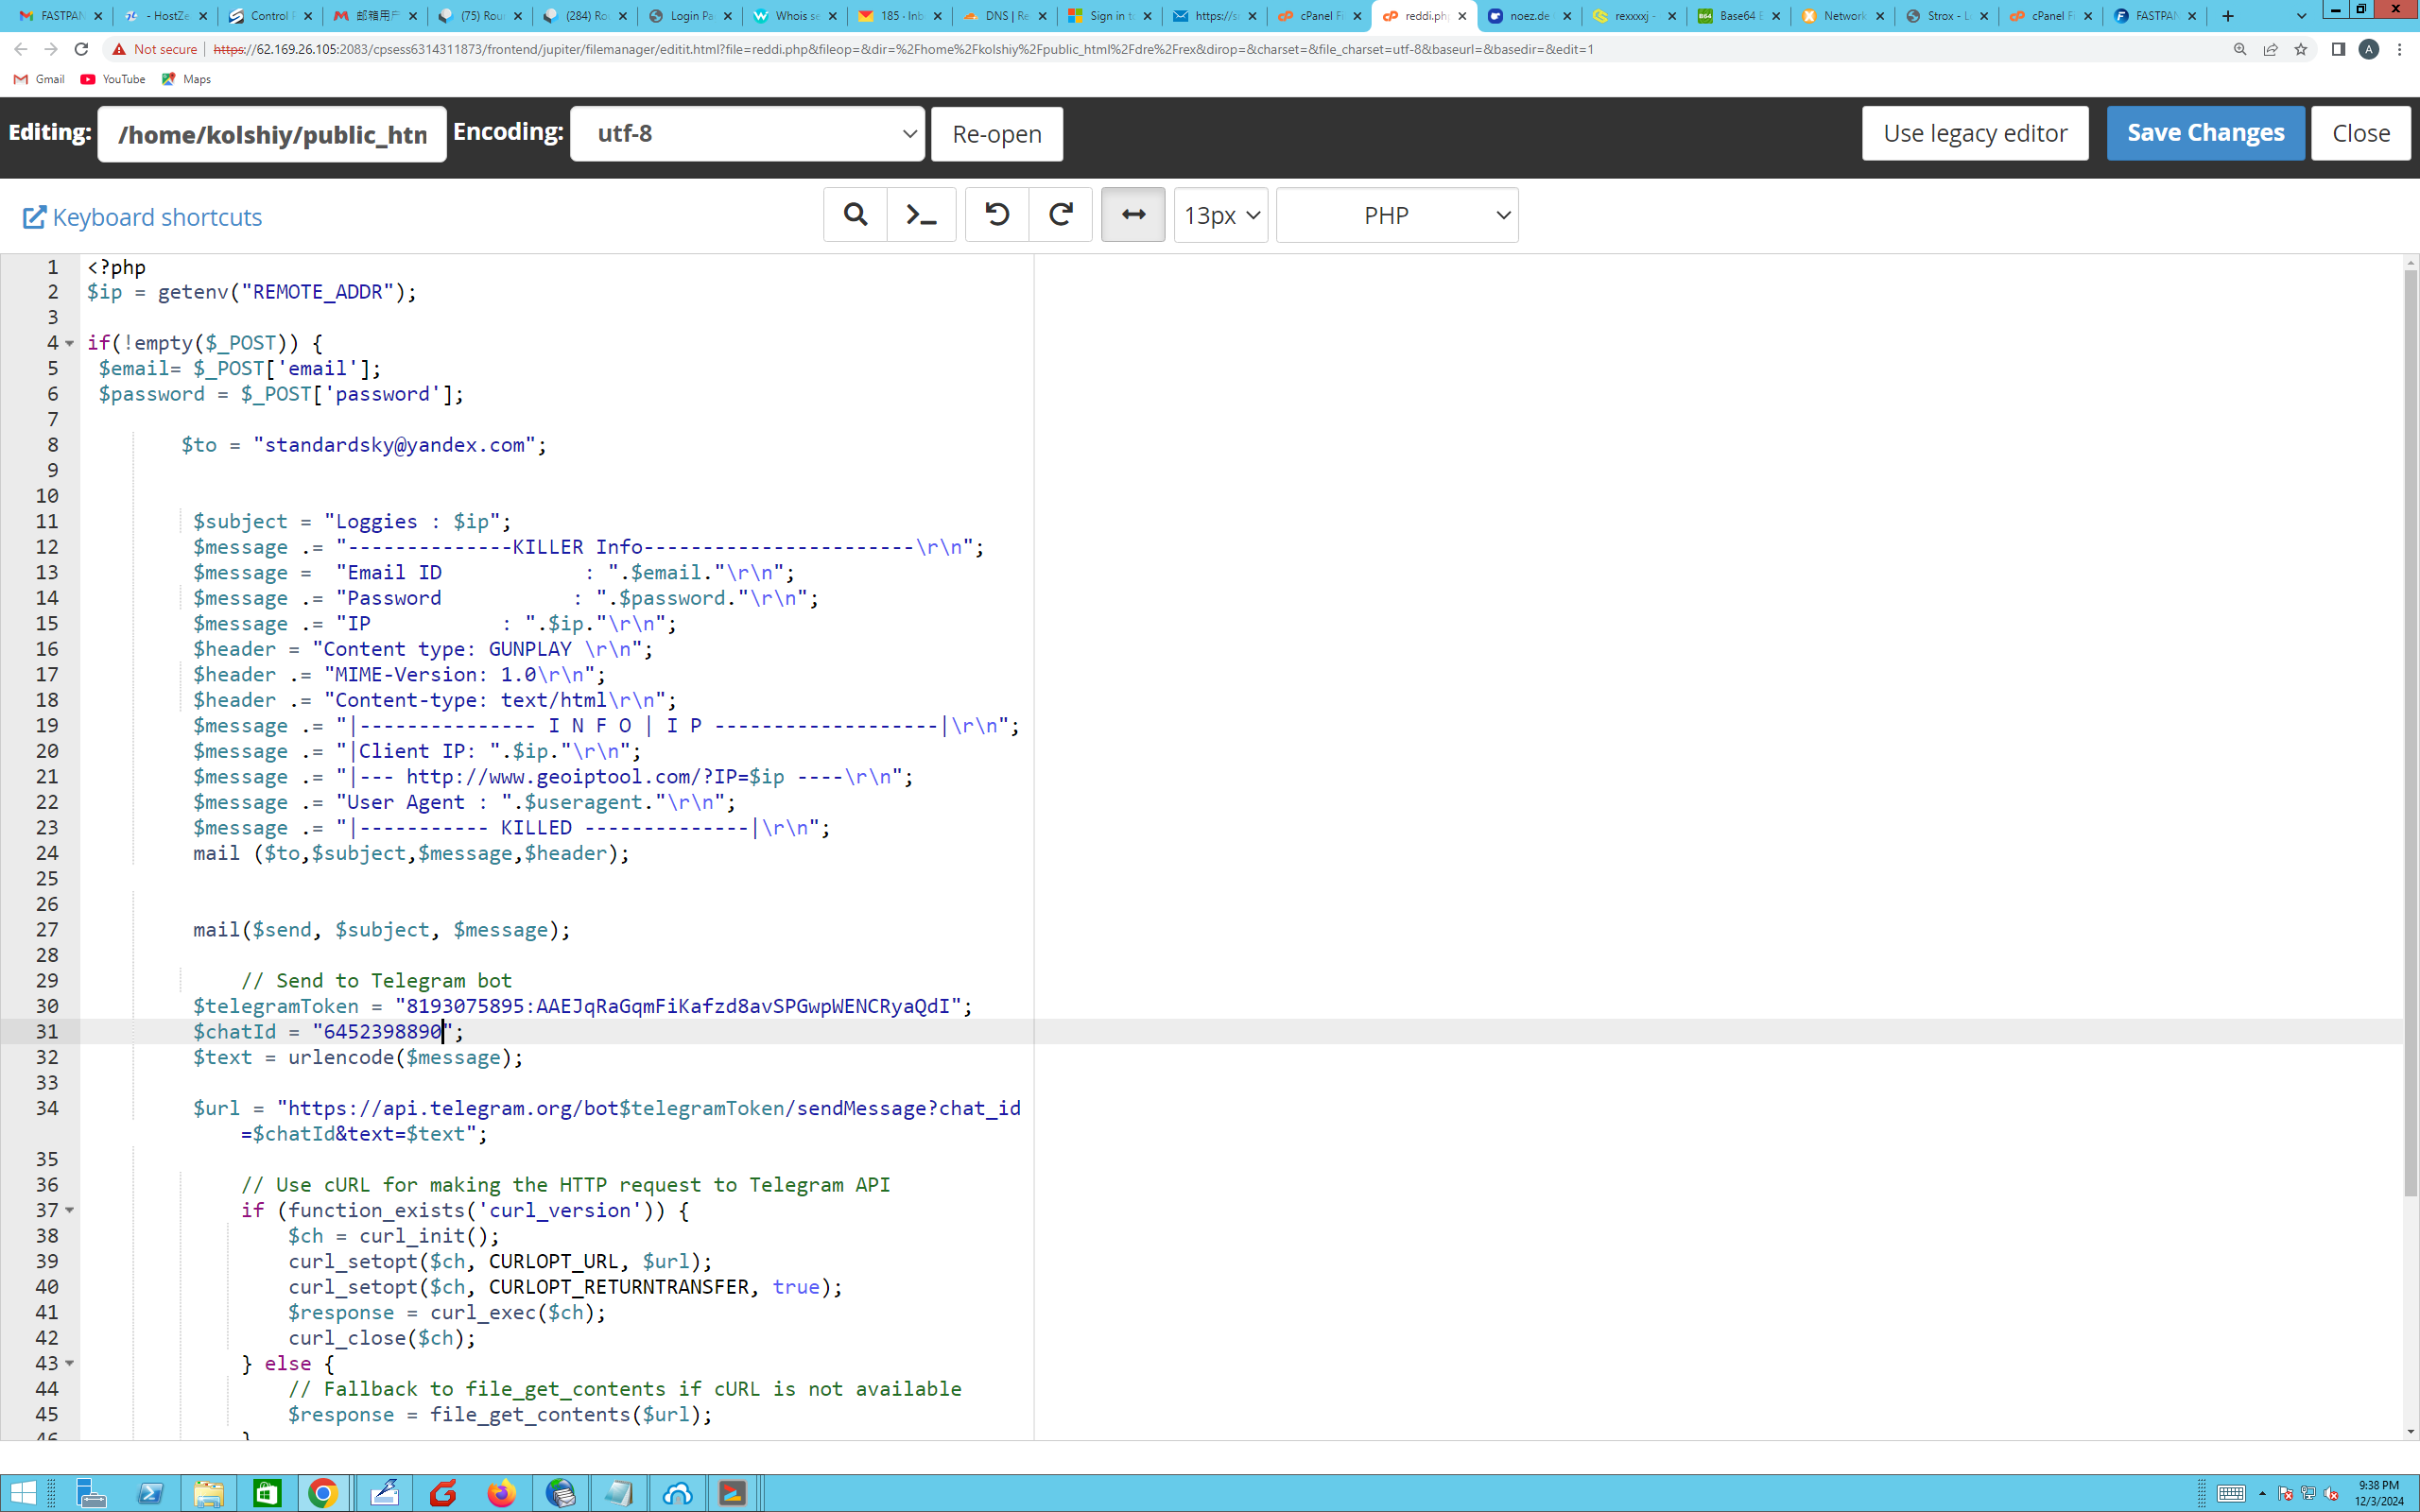
Task: Click Save Changes button
Action: tap(2206, 133)
